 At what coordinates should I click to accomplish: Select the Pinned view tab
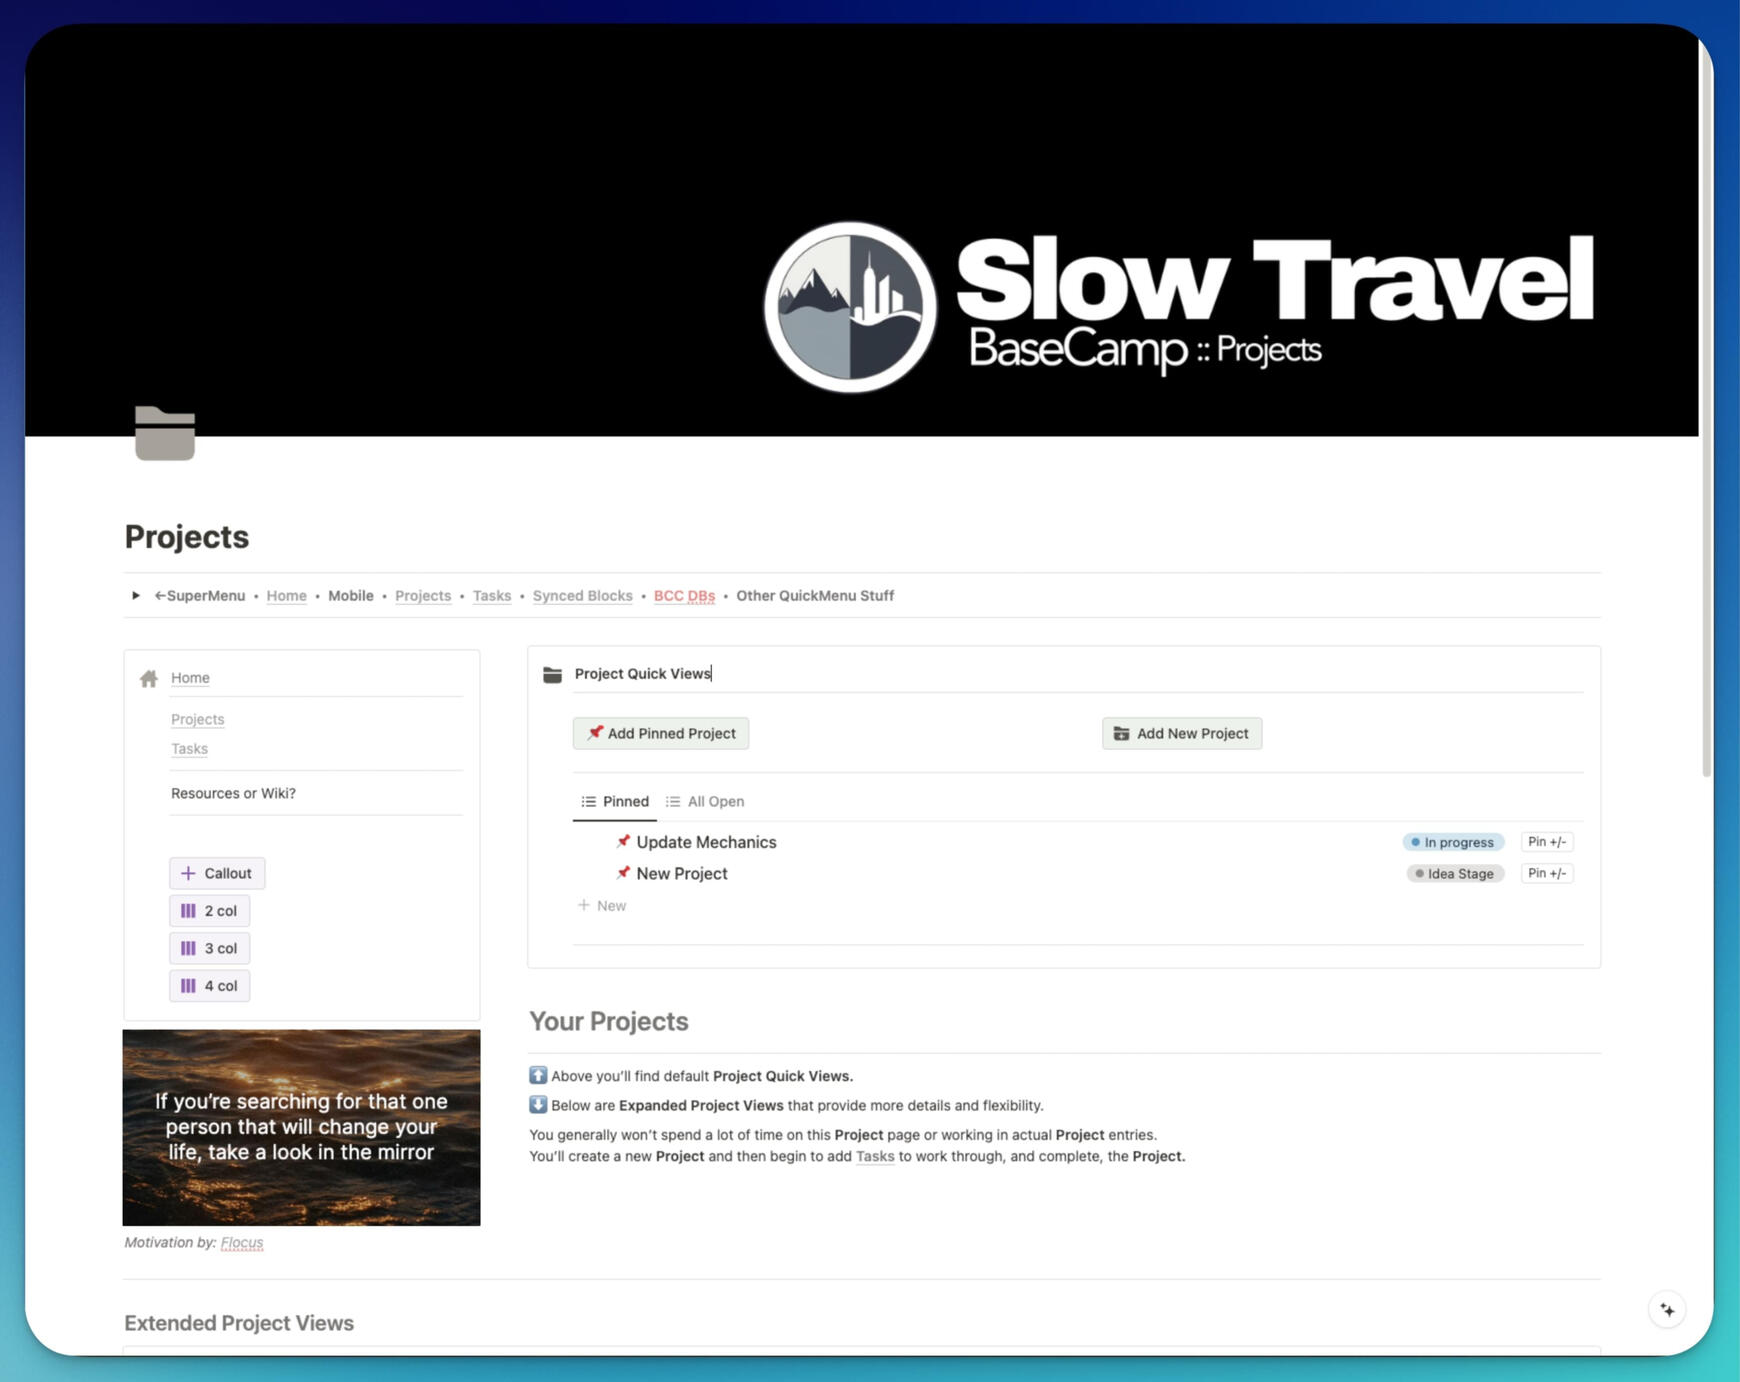tap(615, 802)
